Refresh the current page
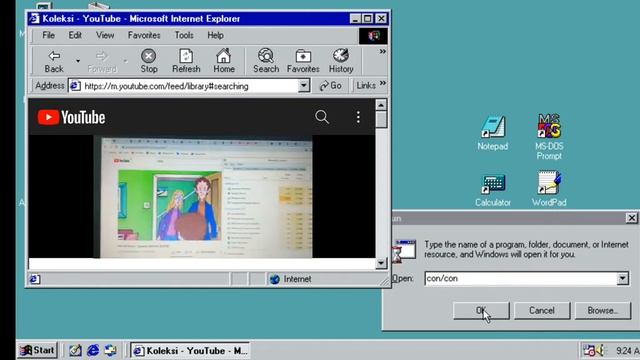The height and width of the screenshot is (360, 640). (186, 61)
